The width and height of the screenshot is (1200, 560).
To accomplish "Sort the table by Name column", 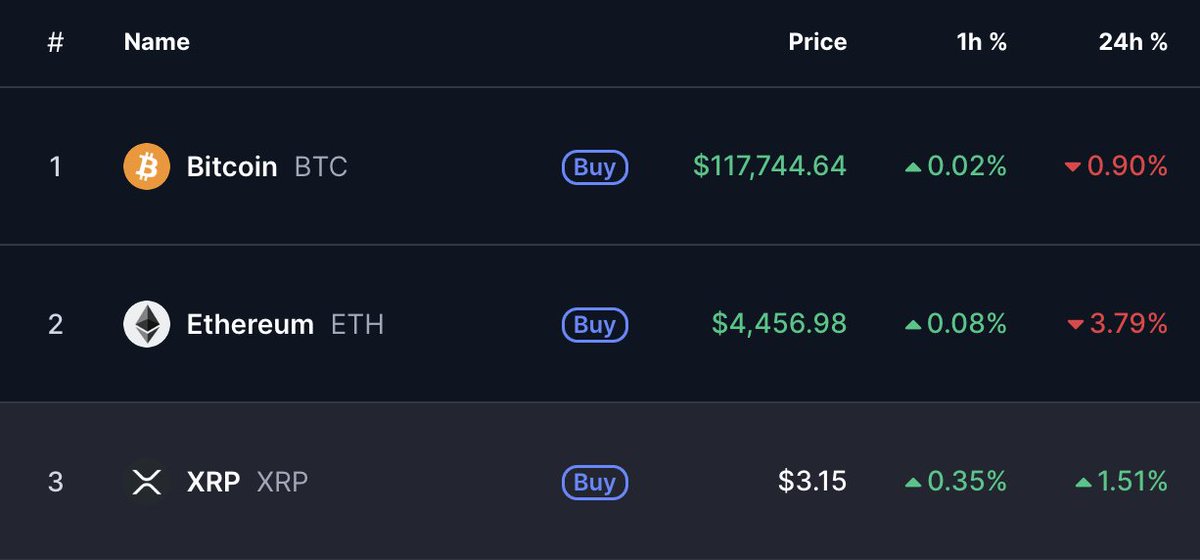I will [x=157, y=42].
